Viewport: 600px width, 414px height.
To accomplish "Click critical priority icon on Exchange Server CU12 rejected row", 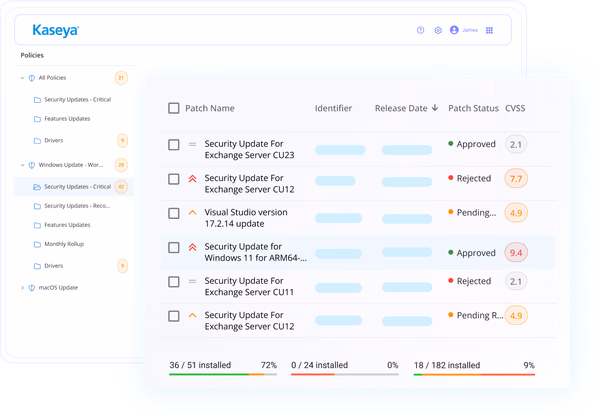I will [x=192, y=179].
